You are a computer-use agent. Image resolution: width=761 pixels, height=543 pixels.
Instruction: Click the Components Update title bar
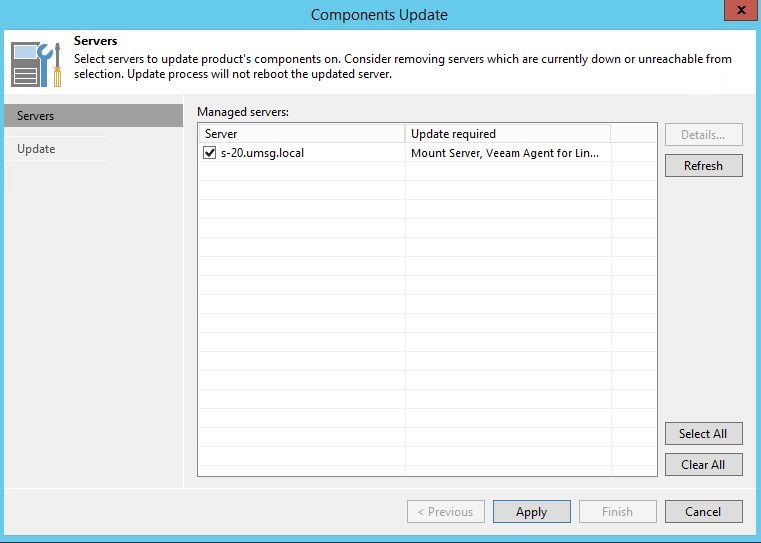379,14
